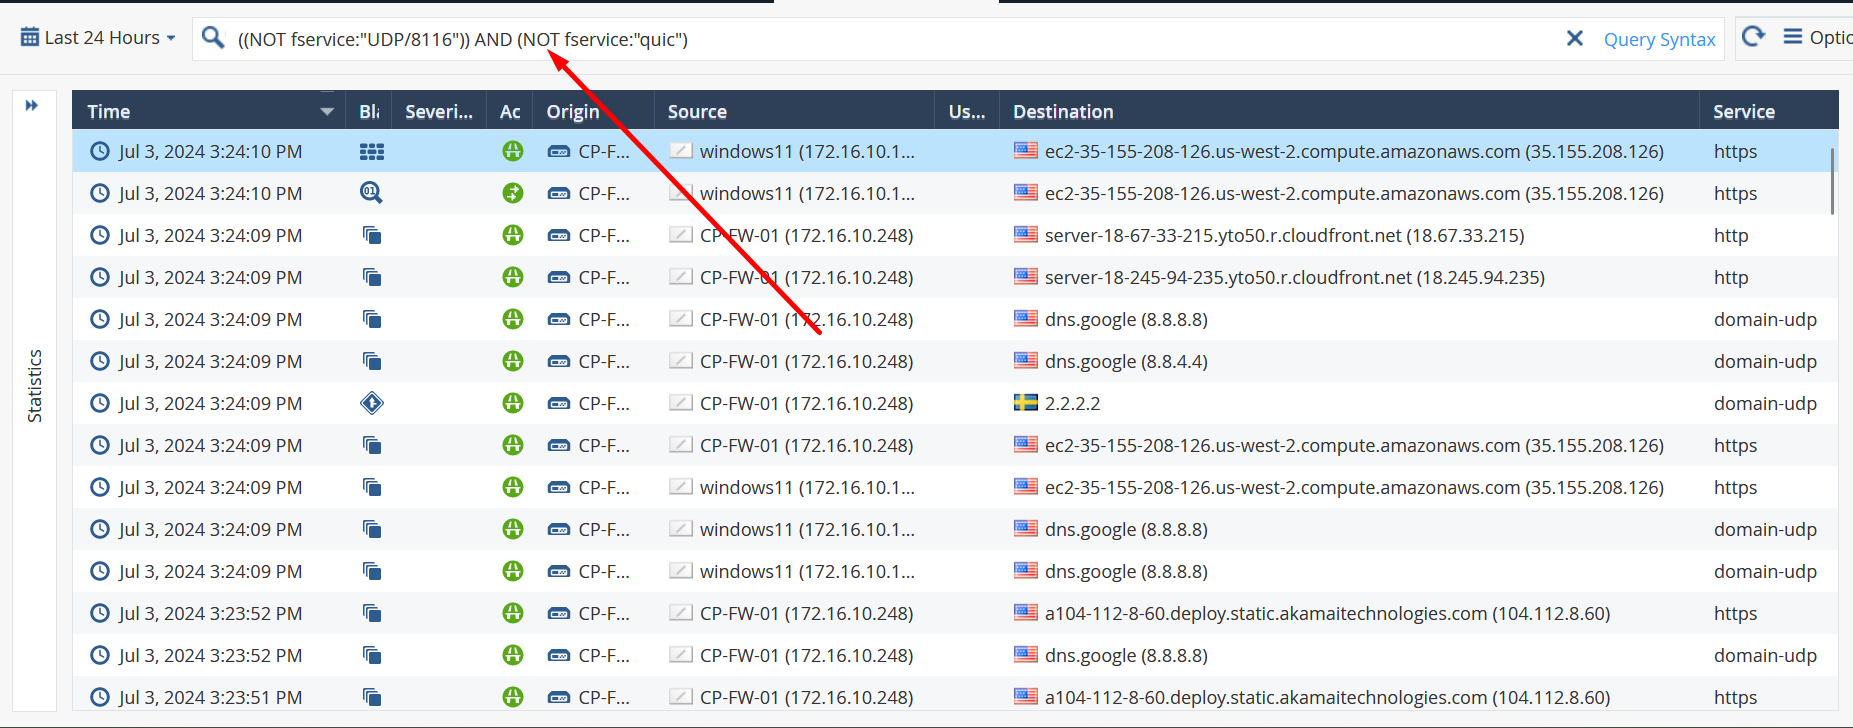1853x728 pixels.
Task: Clear the query with the X button
Action: click(x=1574, y=38)
